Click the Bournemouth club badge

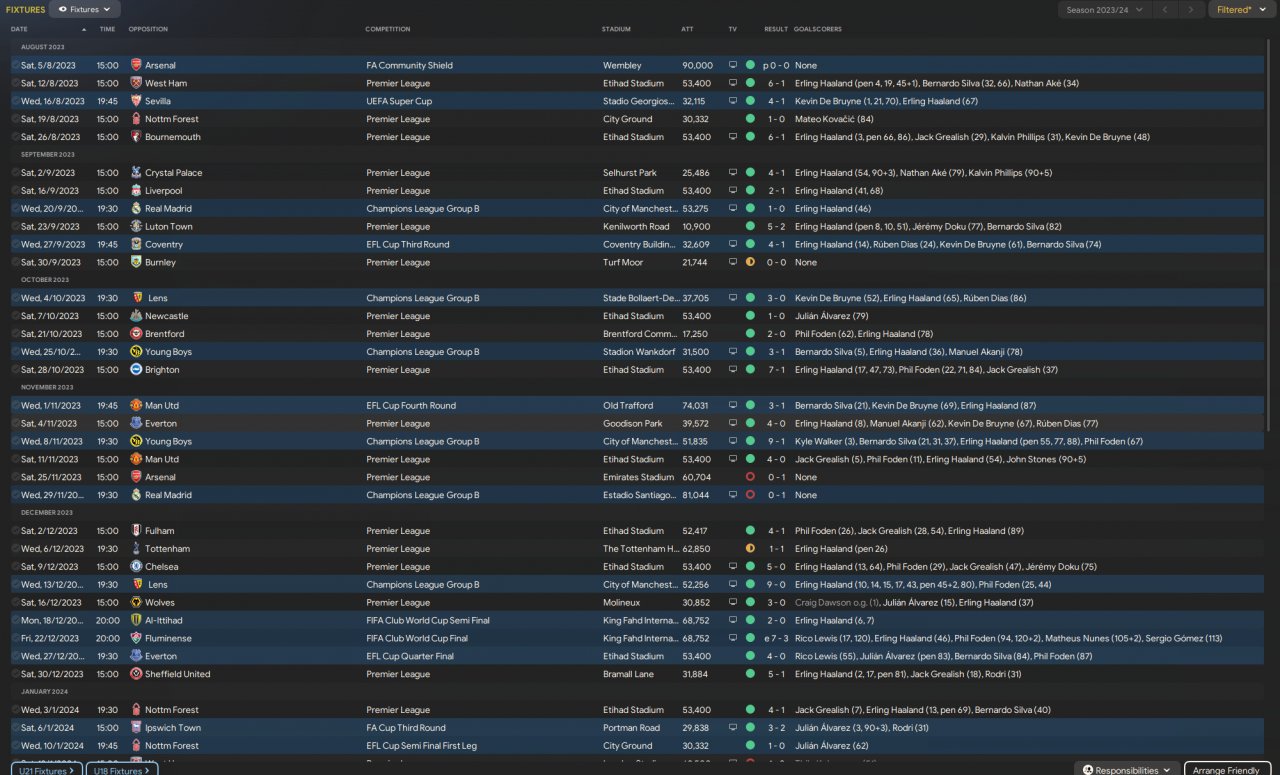(135, 137)
